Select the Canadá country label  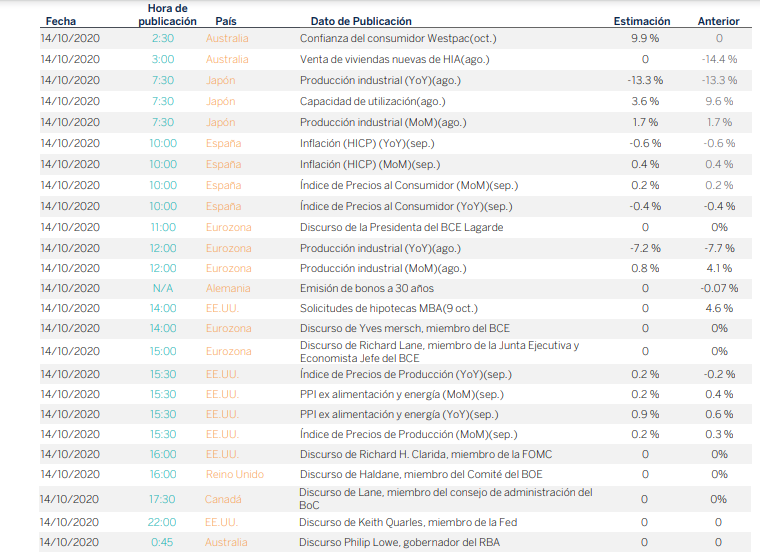[225, 499]
